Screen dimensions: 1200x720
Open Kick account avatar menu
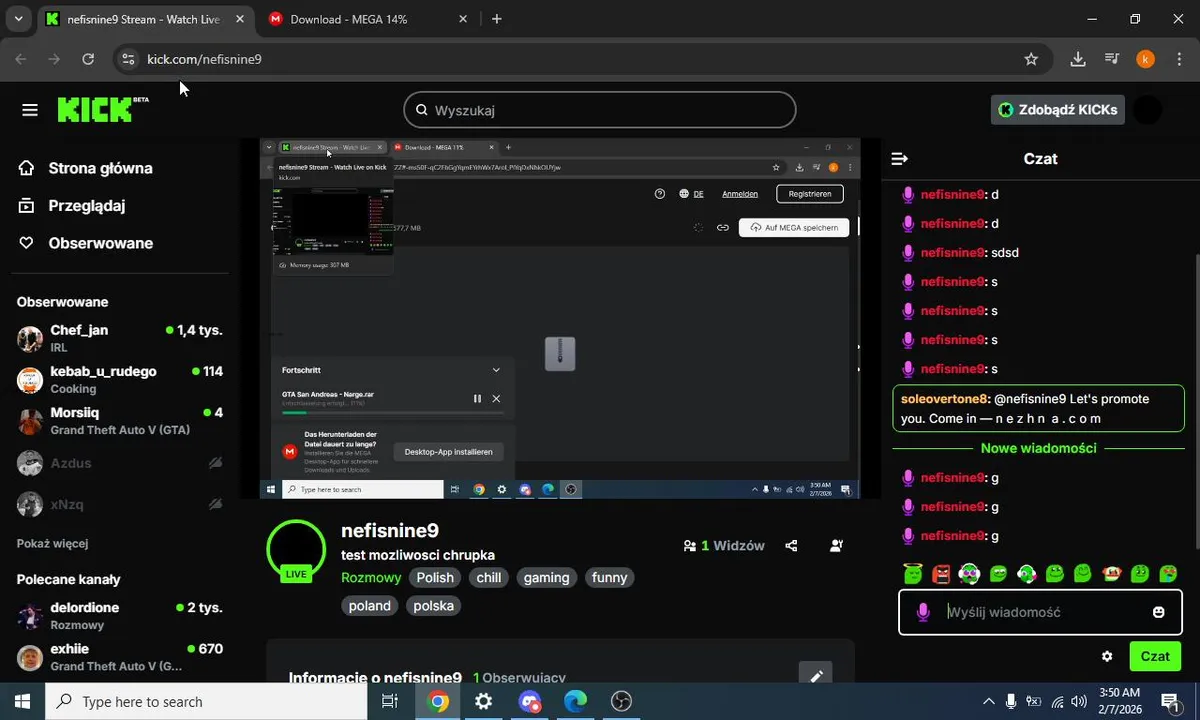click(1148, 110)
